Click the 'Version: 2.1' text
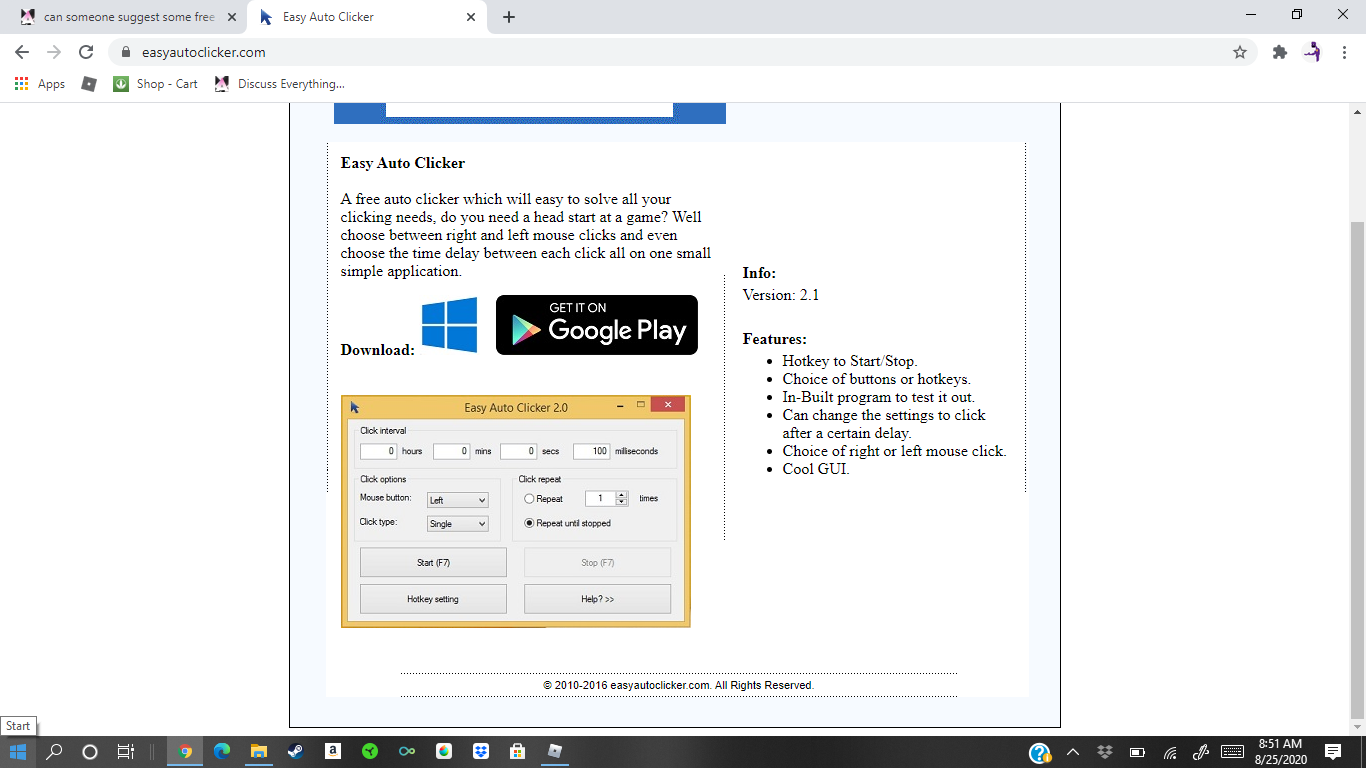Screen dimensions: 1366x768 pyautogui.click(x=781, y=295)
